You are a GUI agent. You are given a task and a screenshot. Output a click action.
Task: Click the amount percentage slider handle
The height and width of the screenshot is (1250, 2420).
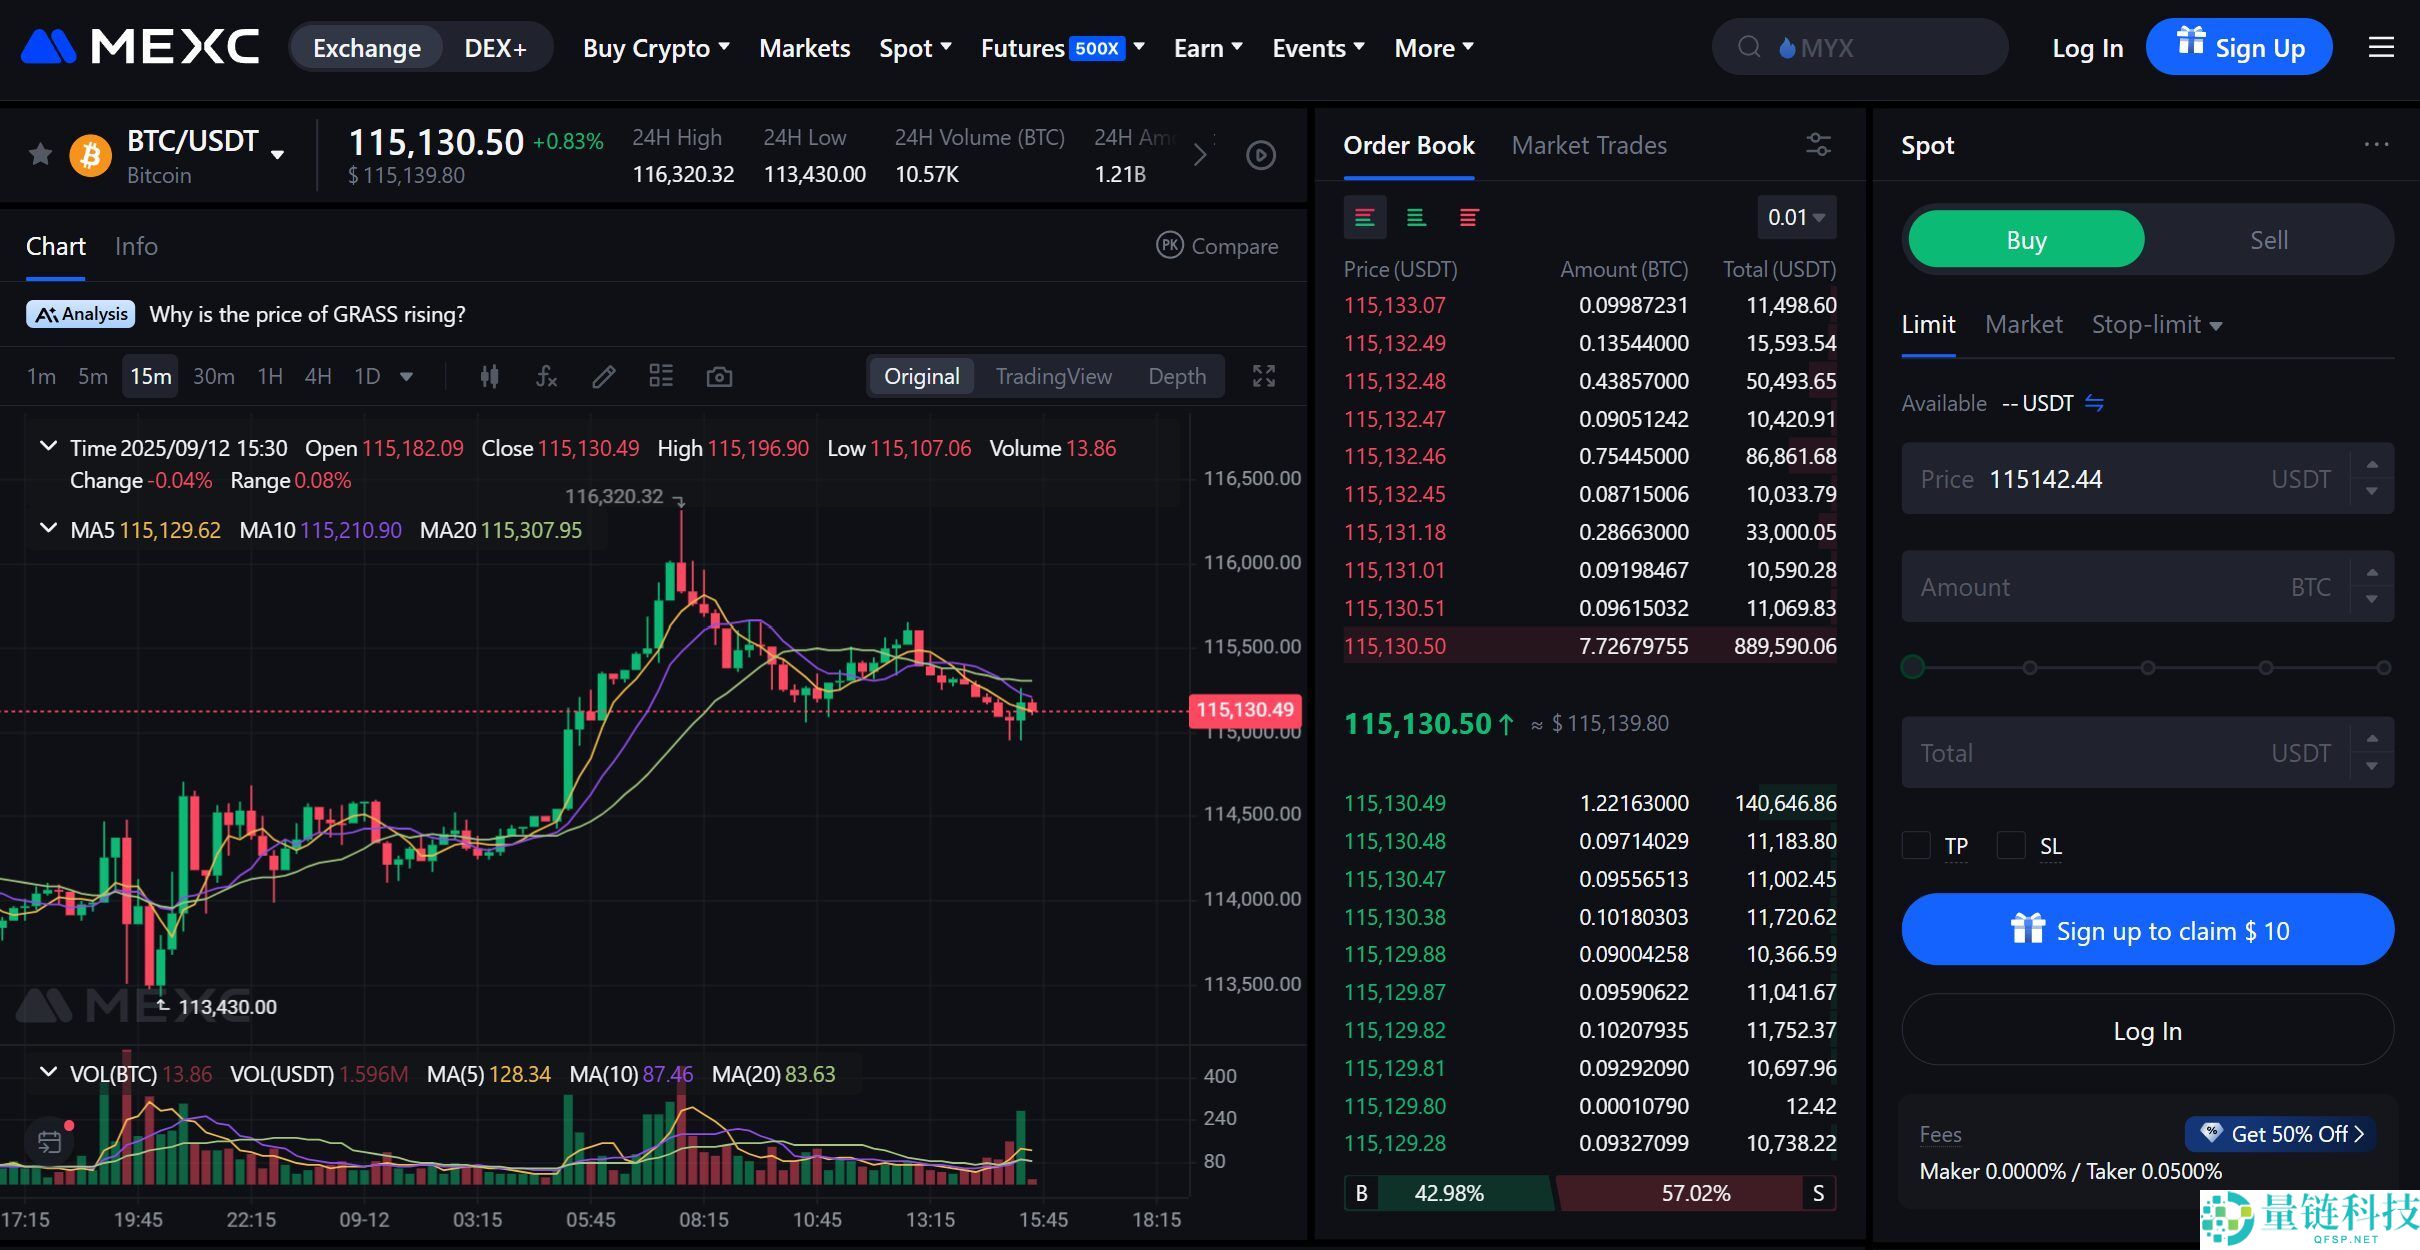coord(1913,667)
